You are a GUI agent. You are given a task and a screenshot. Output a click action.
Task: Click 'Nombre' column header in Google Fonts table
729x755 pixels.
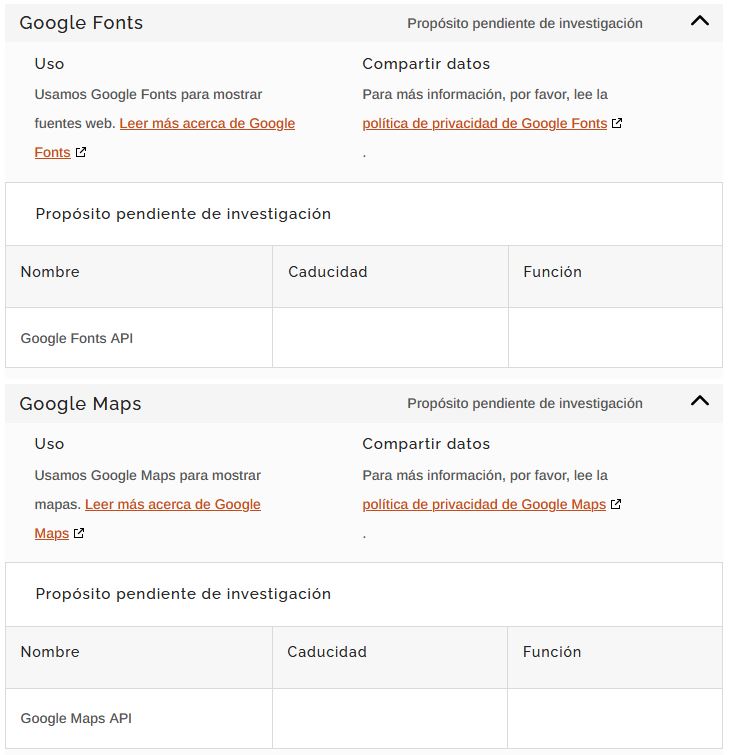coord(50,272)
